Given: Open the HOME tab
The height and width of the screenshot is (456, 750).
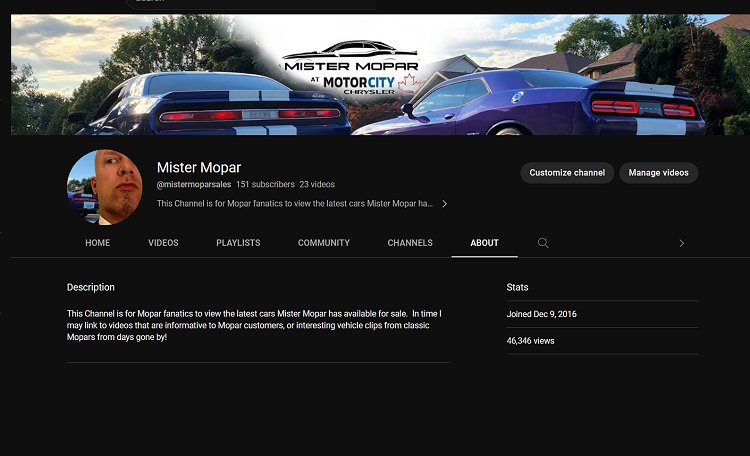Looking at the screenshot, I should (x=98, y=243).
